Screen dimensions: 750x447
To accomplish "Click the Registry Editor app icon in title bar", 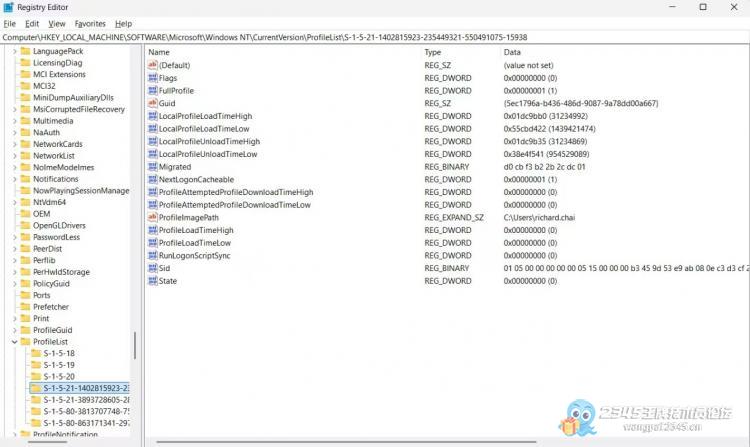I will [9, 7].
